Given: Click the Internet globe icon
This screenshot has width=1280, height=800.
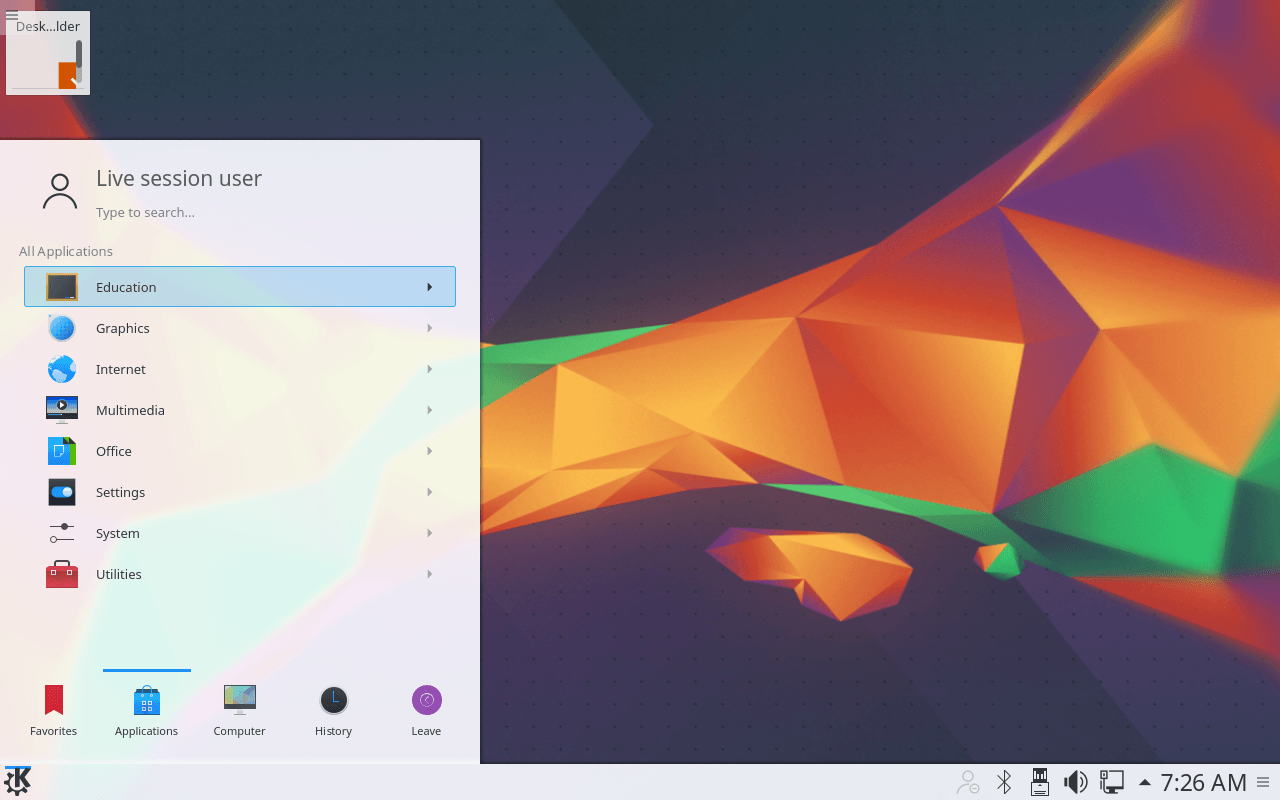Looking at the screenshot, I should pyautogui.click(x=62, y=369).
